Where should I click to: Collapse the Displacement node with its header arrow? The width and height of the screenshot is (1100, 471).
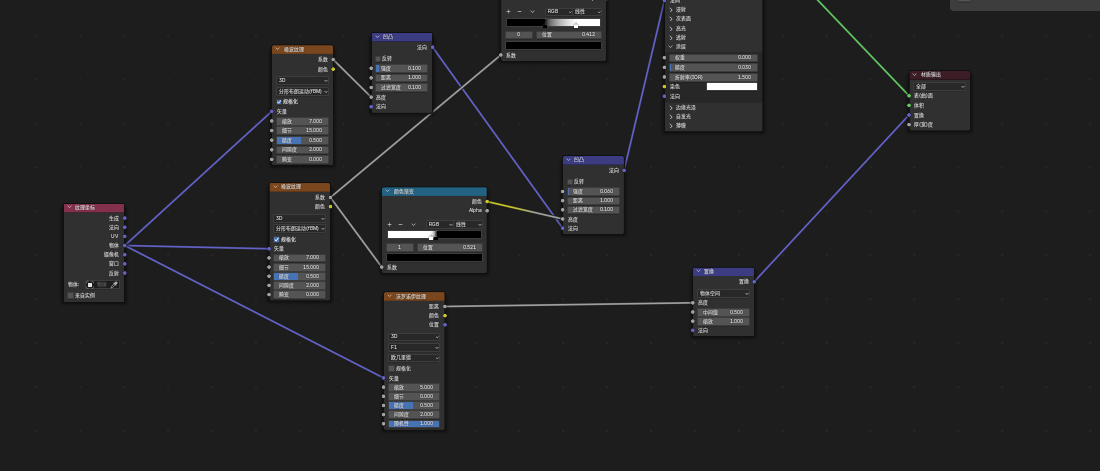pos(698,272)
